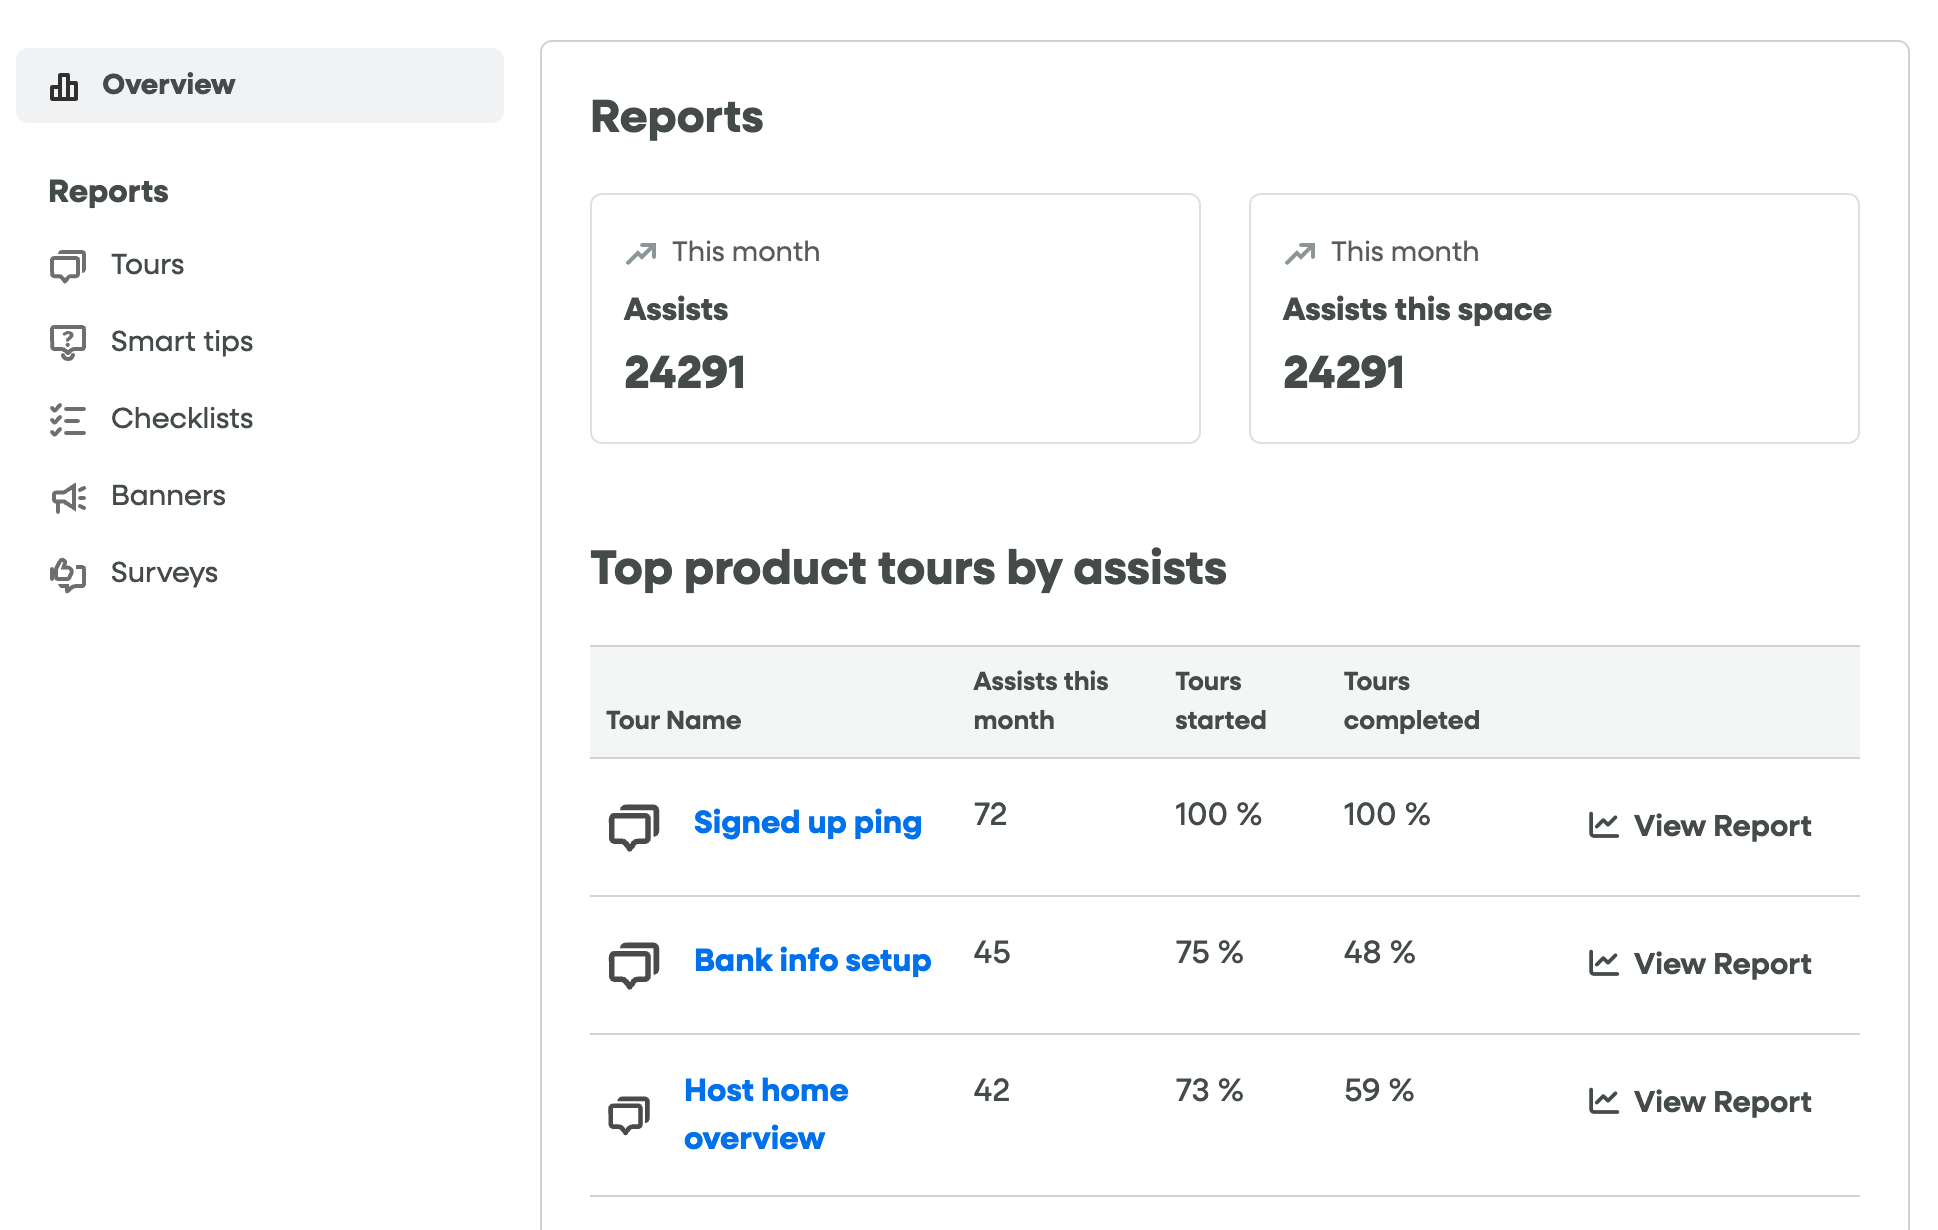Click tour icon beside Host home overview
Viewport: 1938px width, 1230px height.
tap(629, 1114)
